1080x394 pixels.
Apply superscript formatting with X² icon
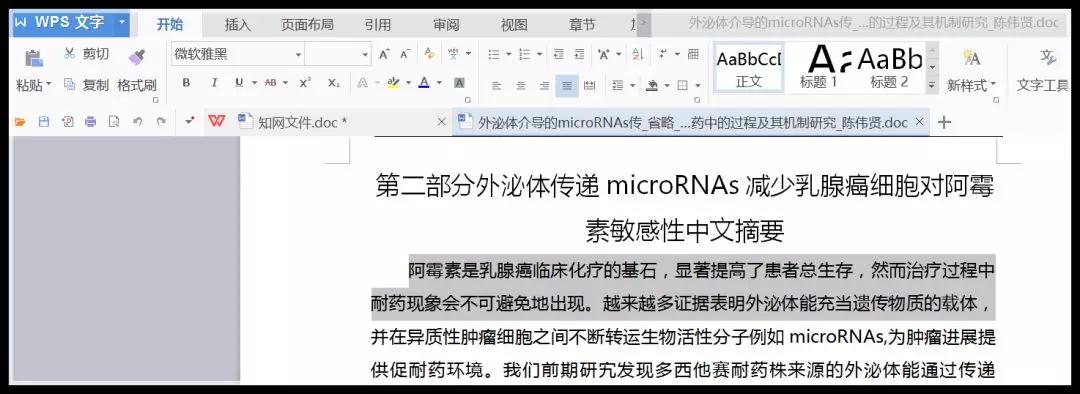click(305, 83)
